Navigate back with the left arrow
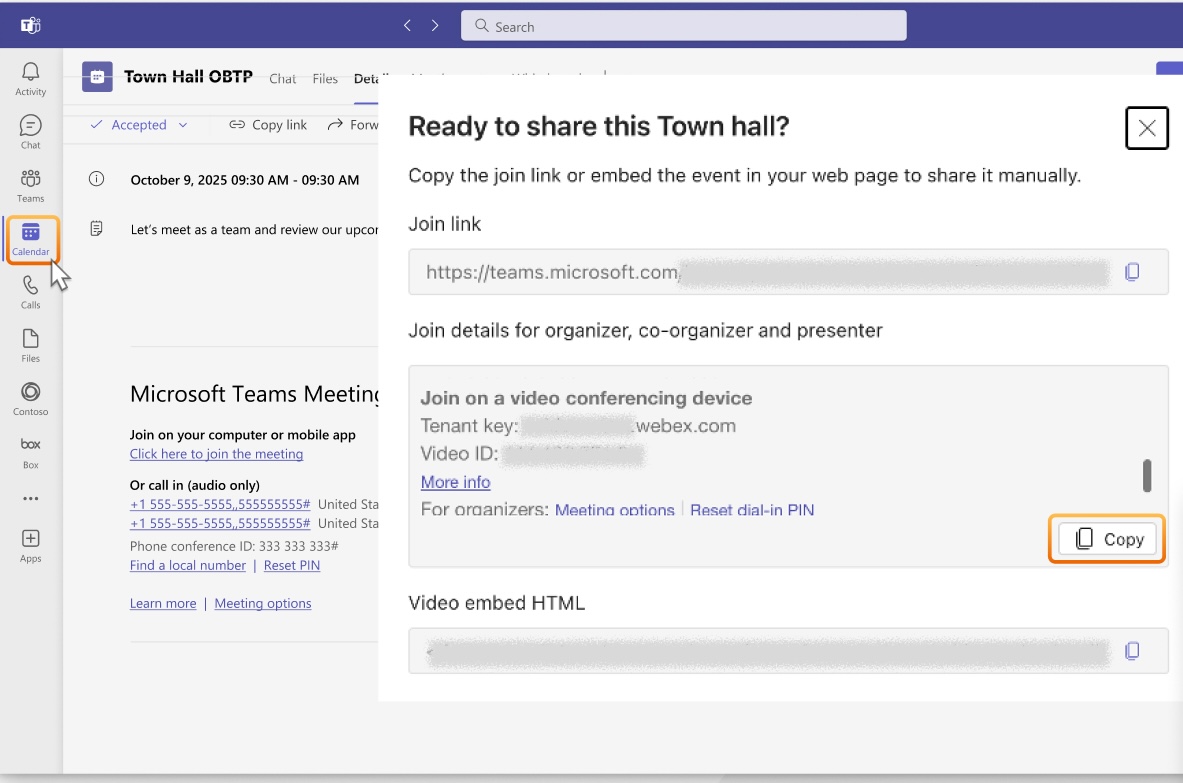The height and width of the screenshot is (783, 1183). [407, 26]
